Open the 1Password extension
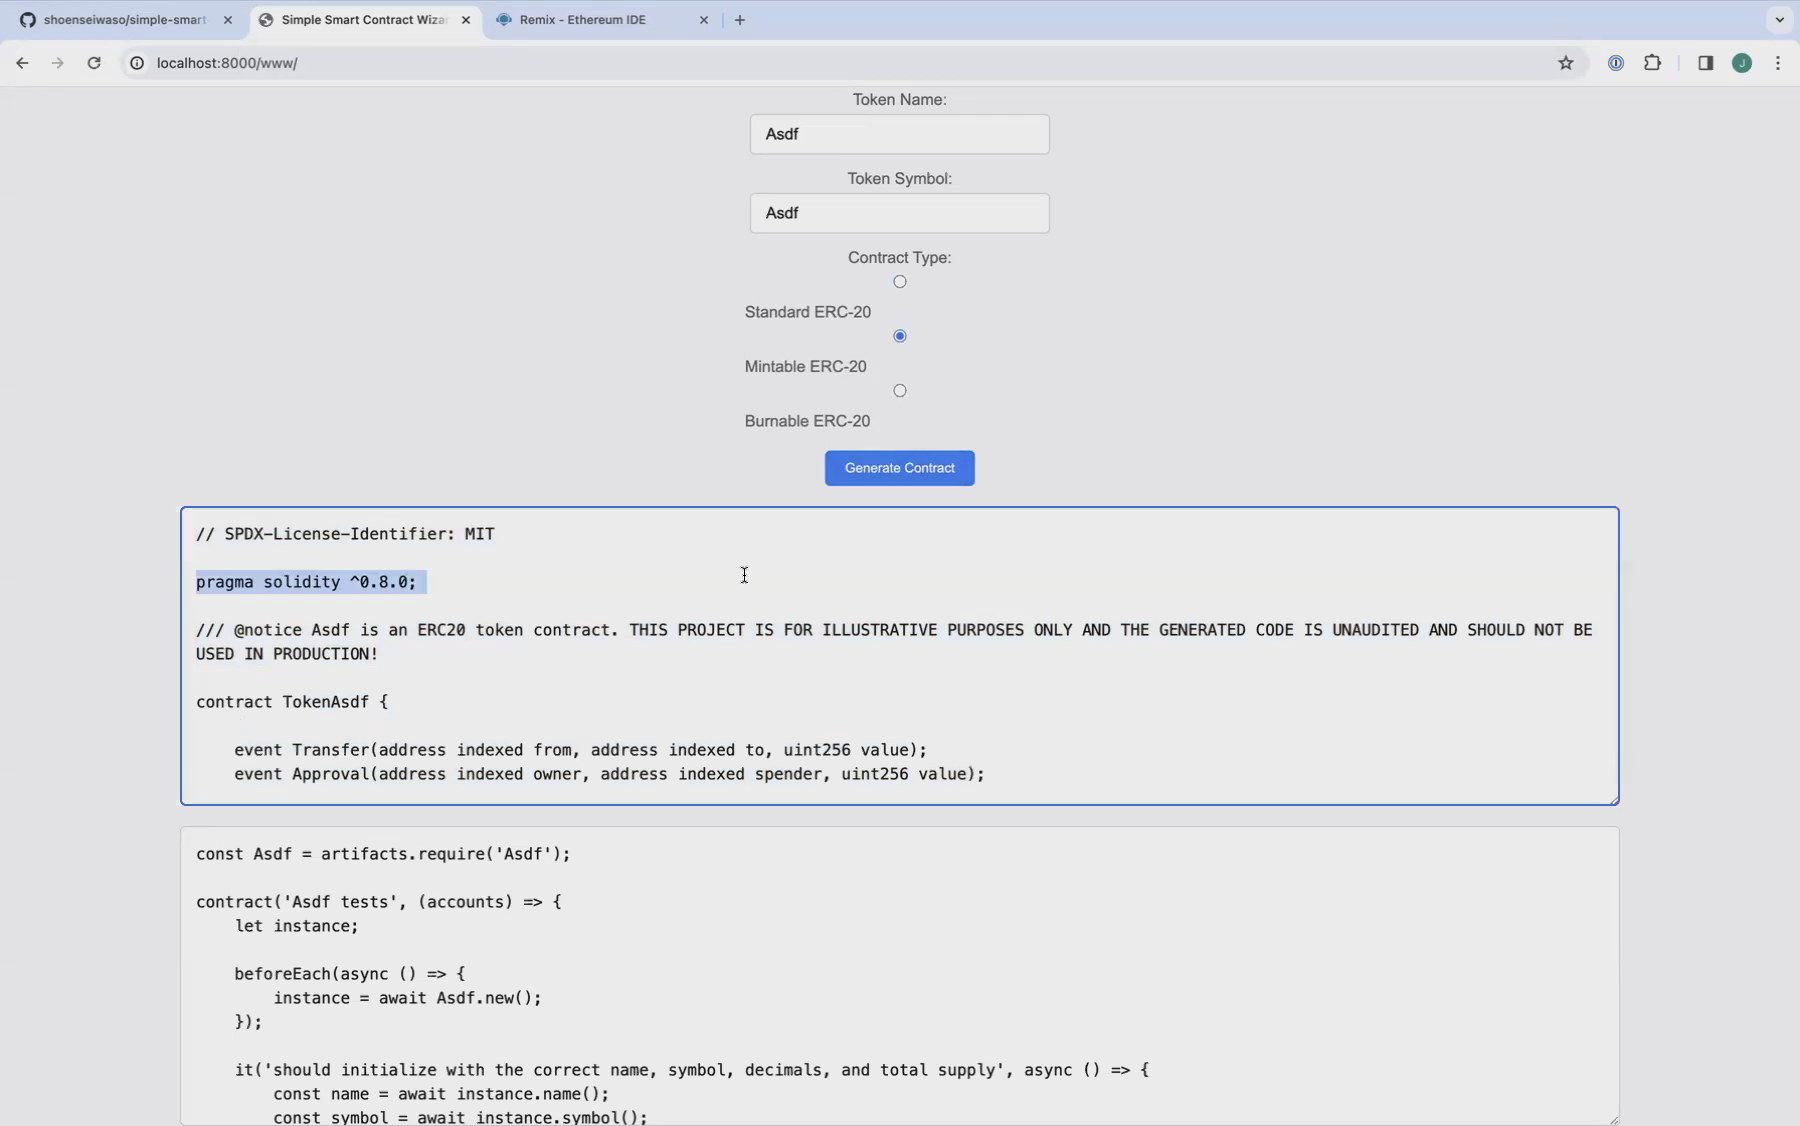The height and width of the screenshot is (1126, 1800). pos(1616,62)
